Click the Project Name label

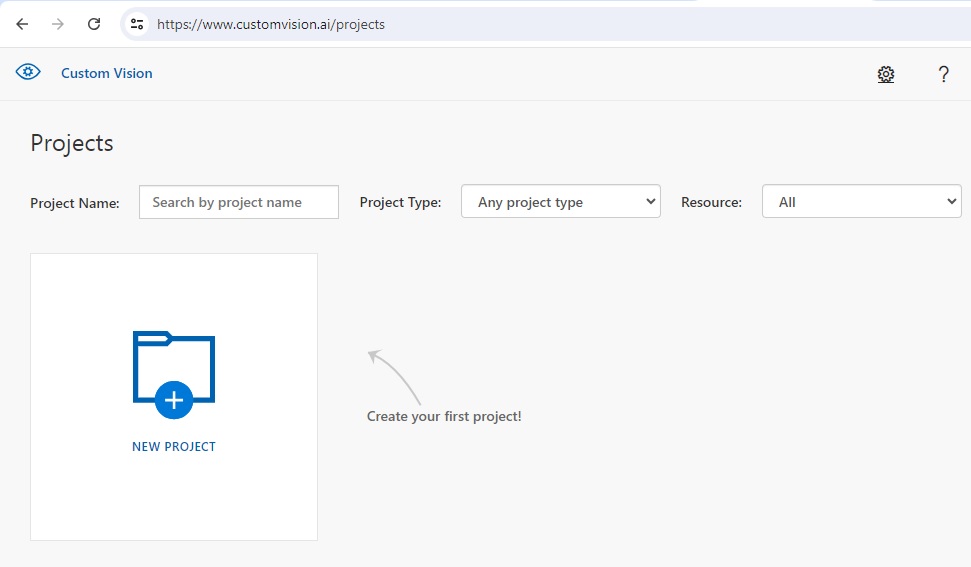point(75,203)
